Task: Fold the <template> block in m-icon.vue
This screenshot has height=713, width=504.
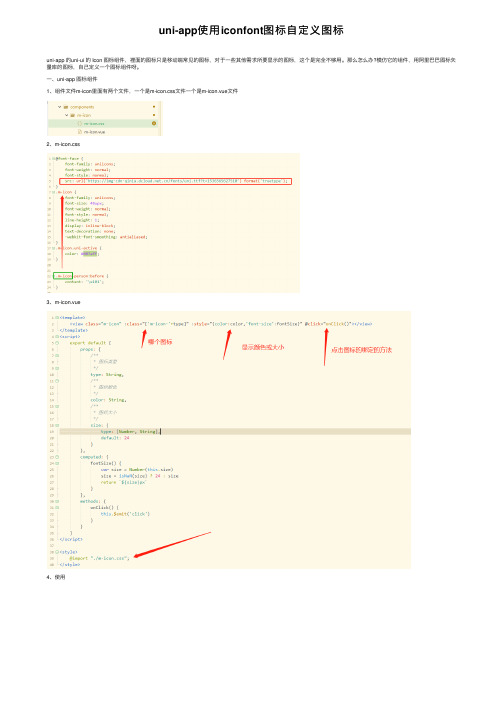Action: pyautogui.click(x=57, y=317)
